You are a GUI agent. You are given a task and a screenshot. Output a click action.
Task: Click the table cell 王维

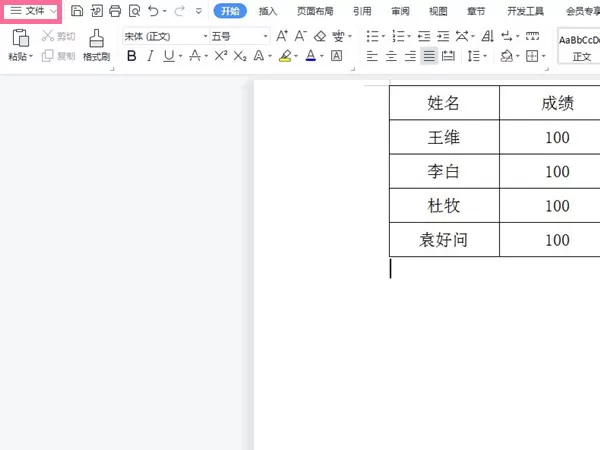(x=444, y=137)
